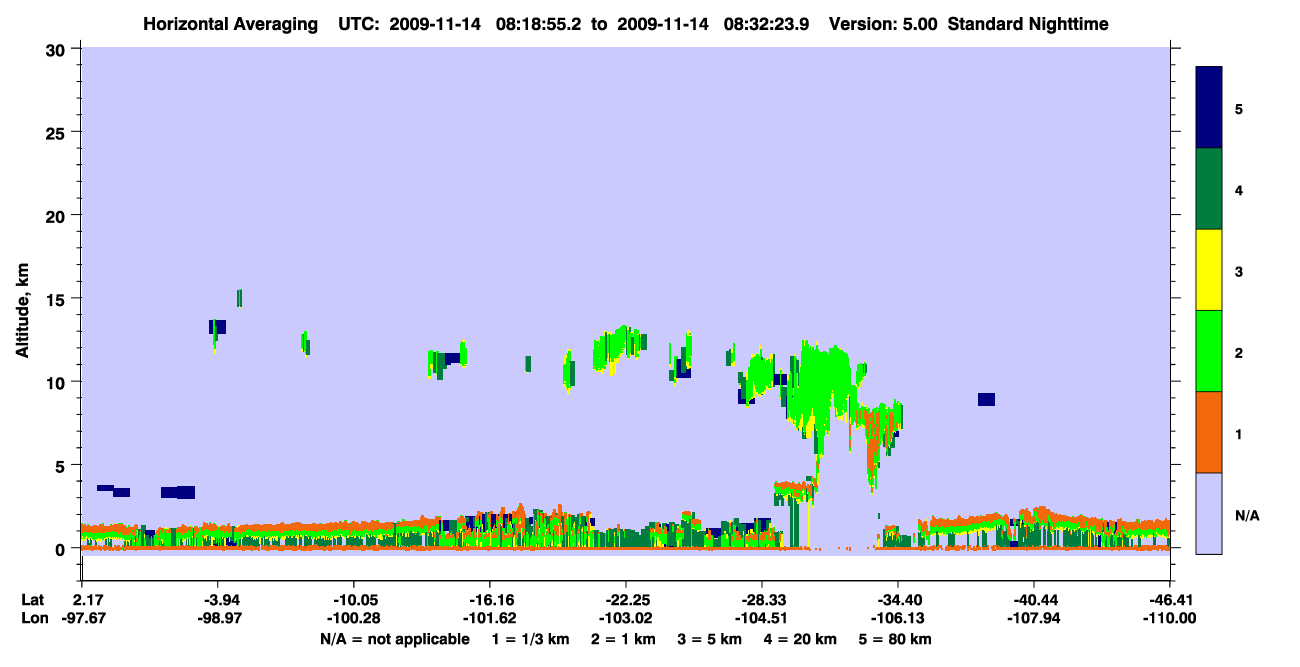
Task: Click the '1 = 1/3 km' legend entry
Action: [x=530, y=639]
